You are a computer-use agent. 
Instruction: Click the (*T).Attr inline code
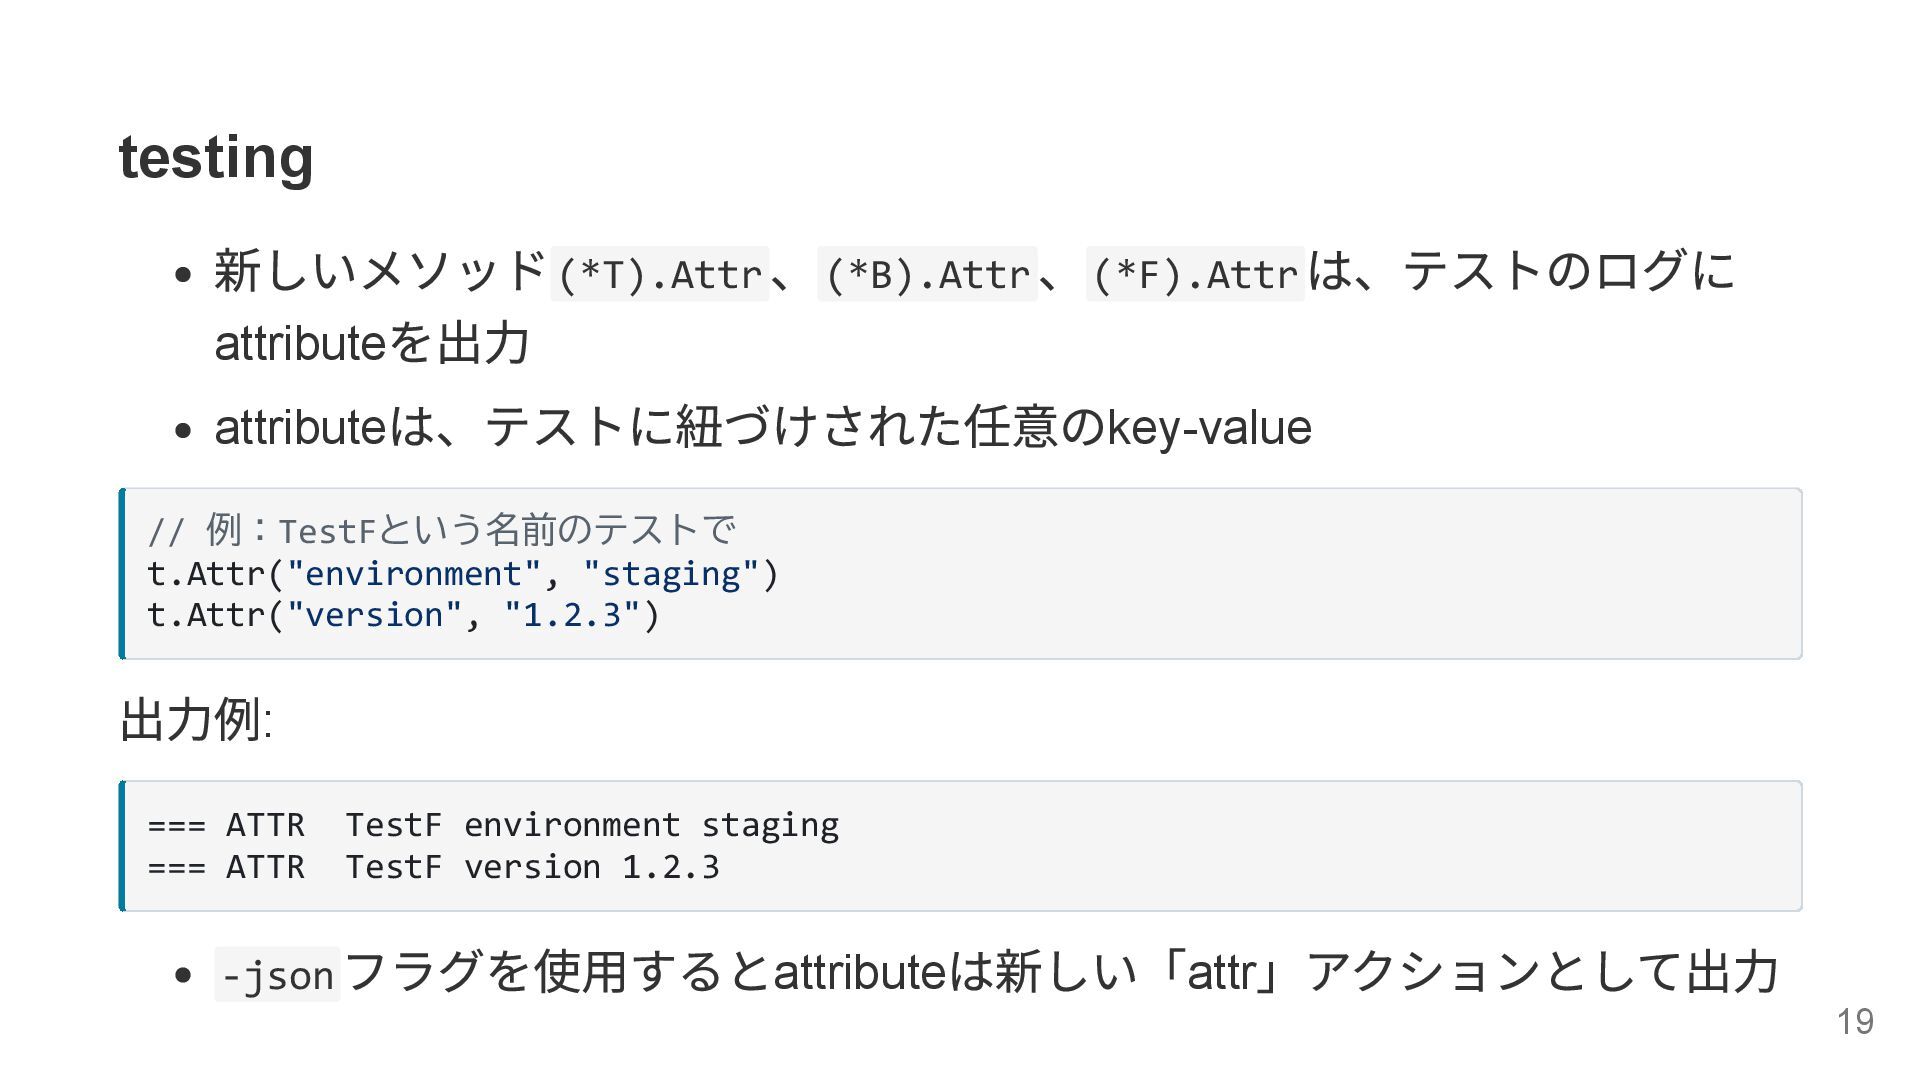(x=660, y=274)
